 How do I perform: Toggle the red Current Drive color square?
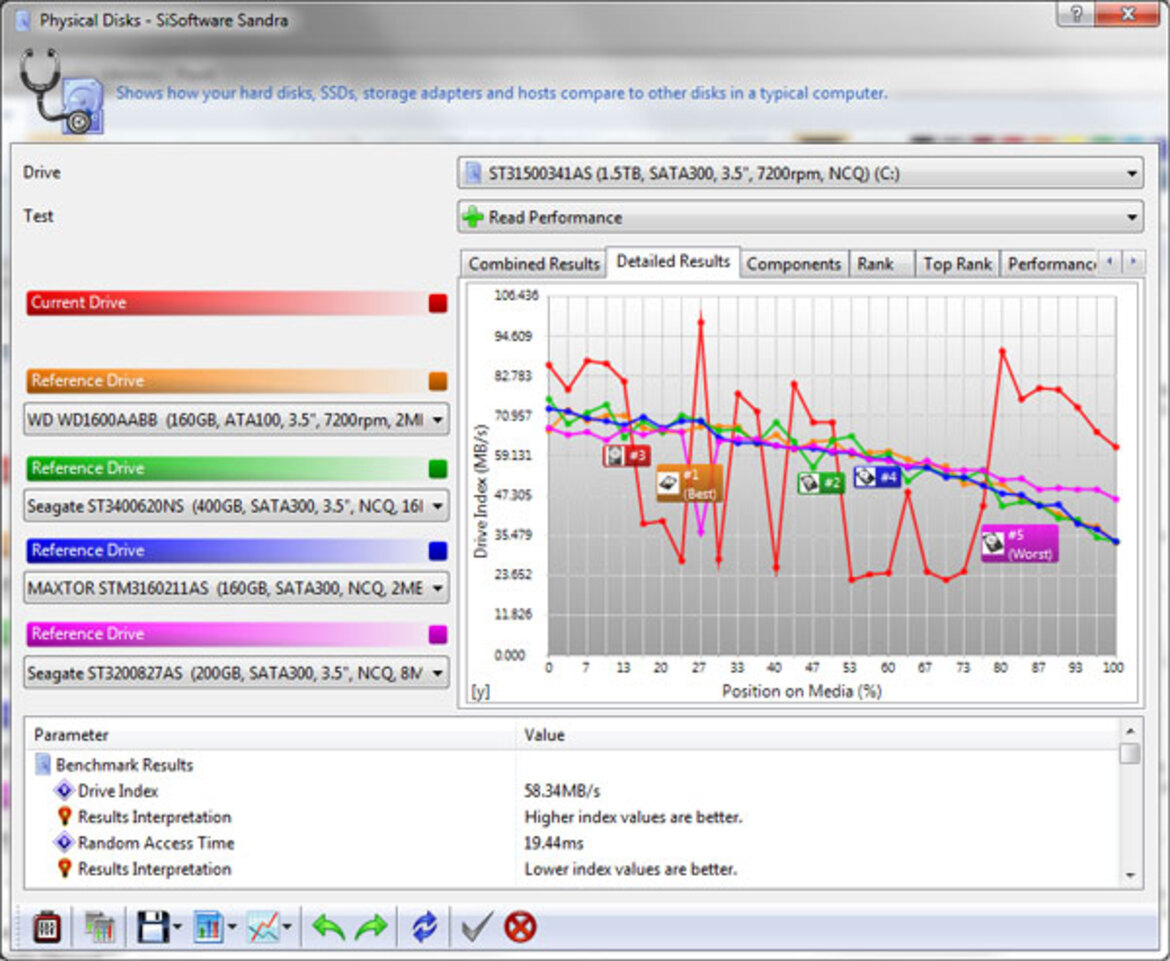click(437, 303)
